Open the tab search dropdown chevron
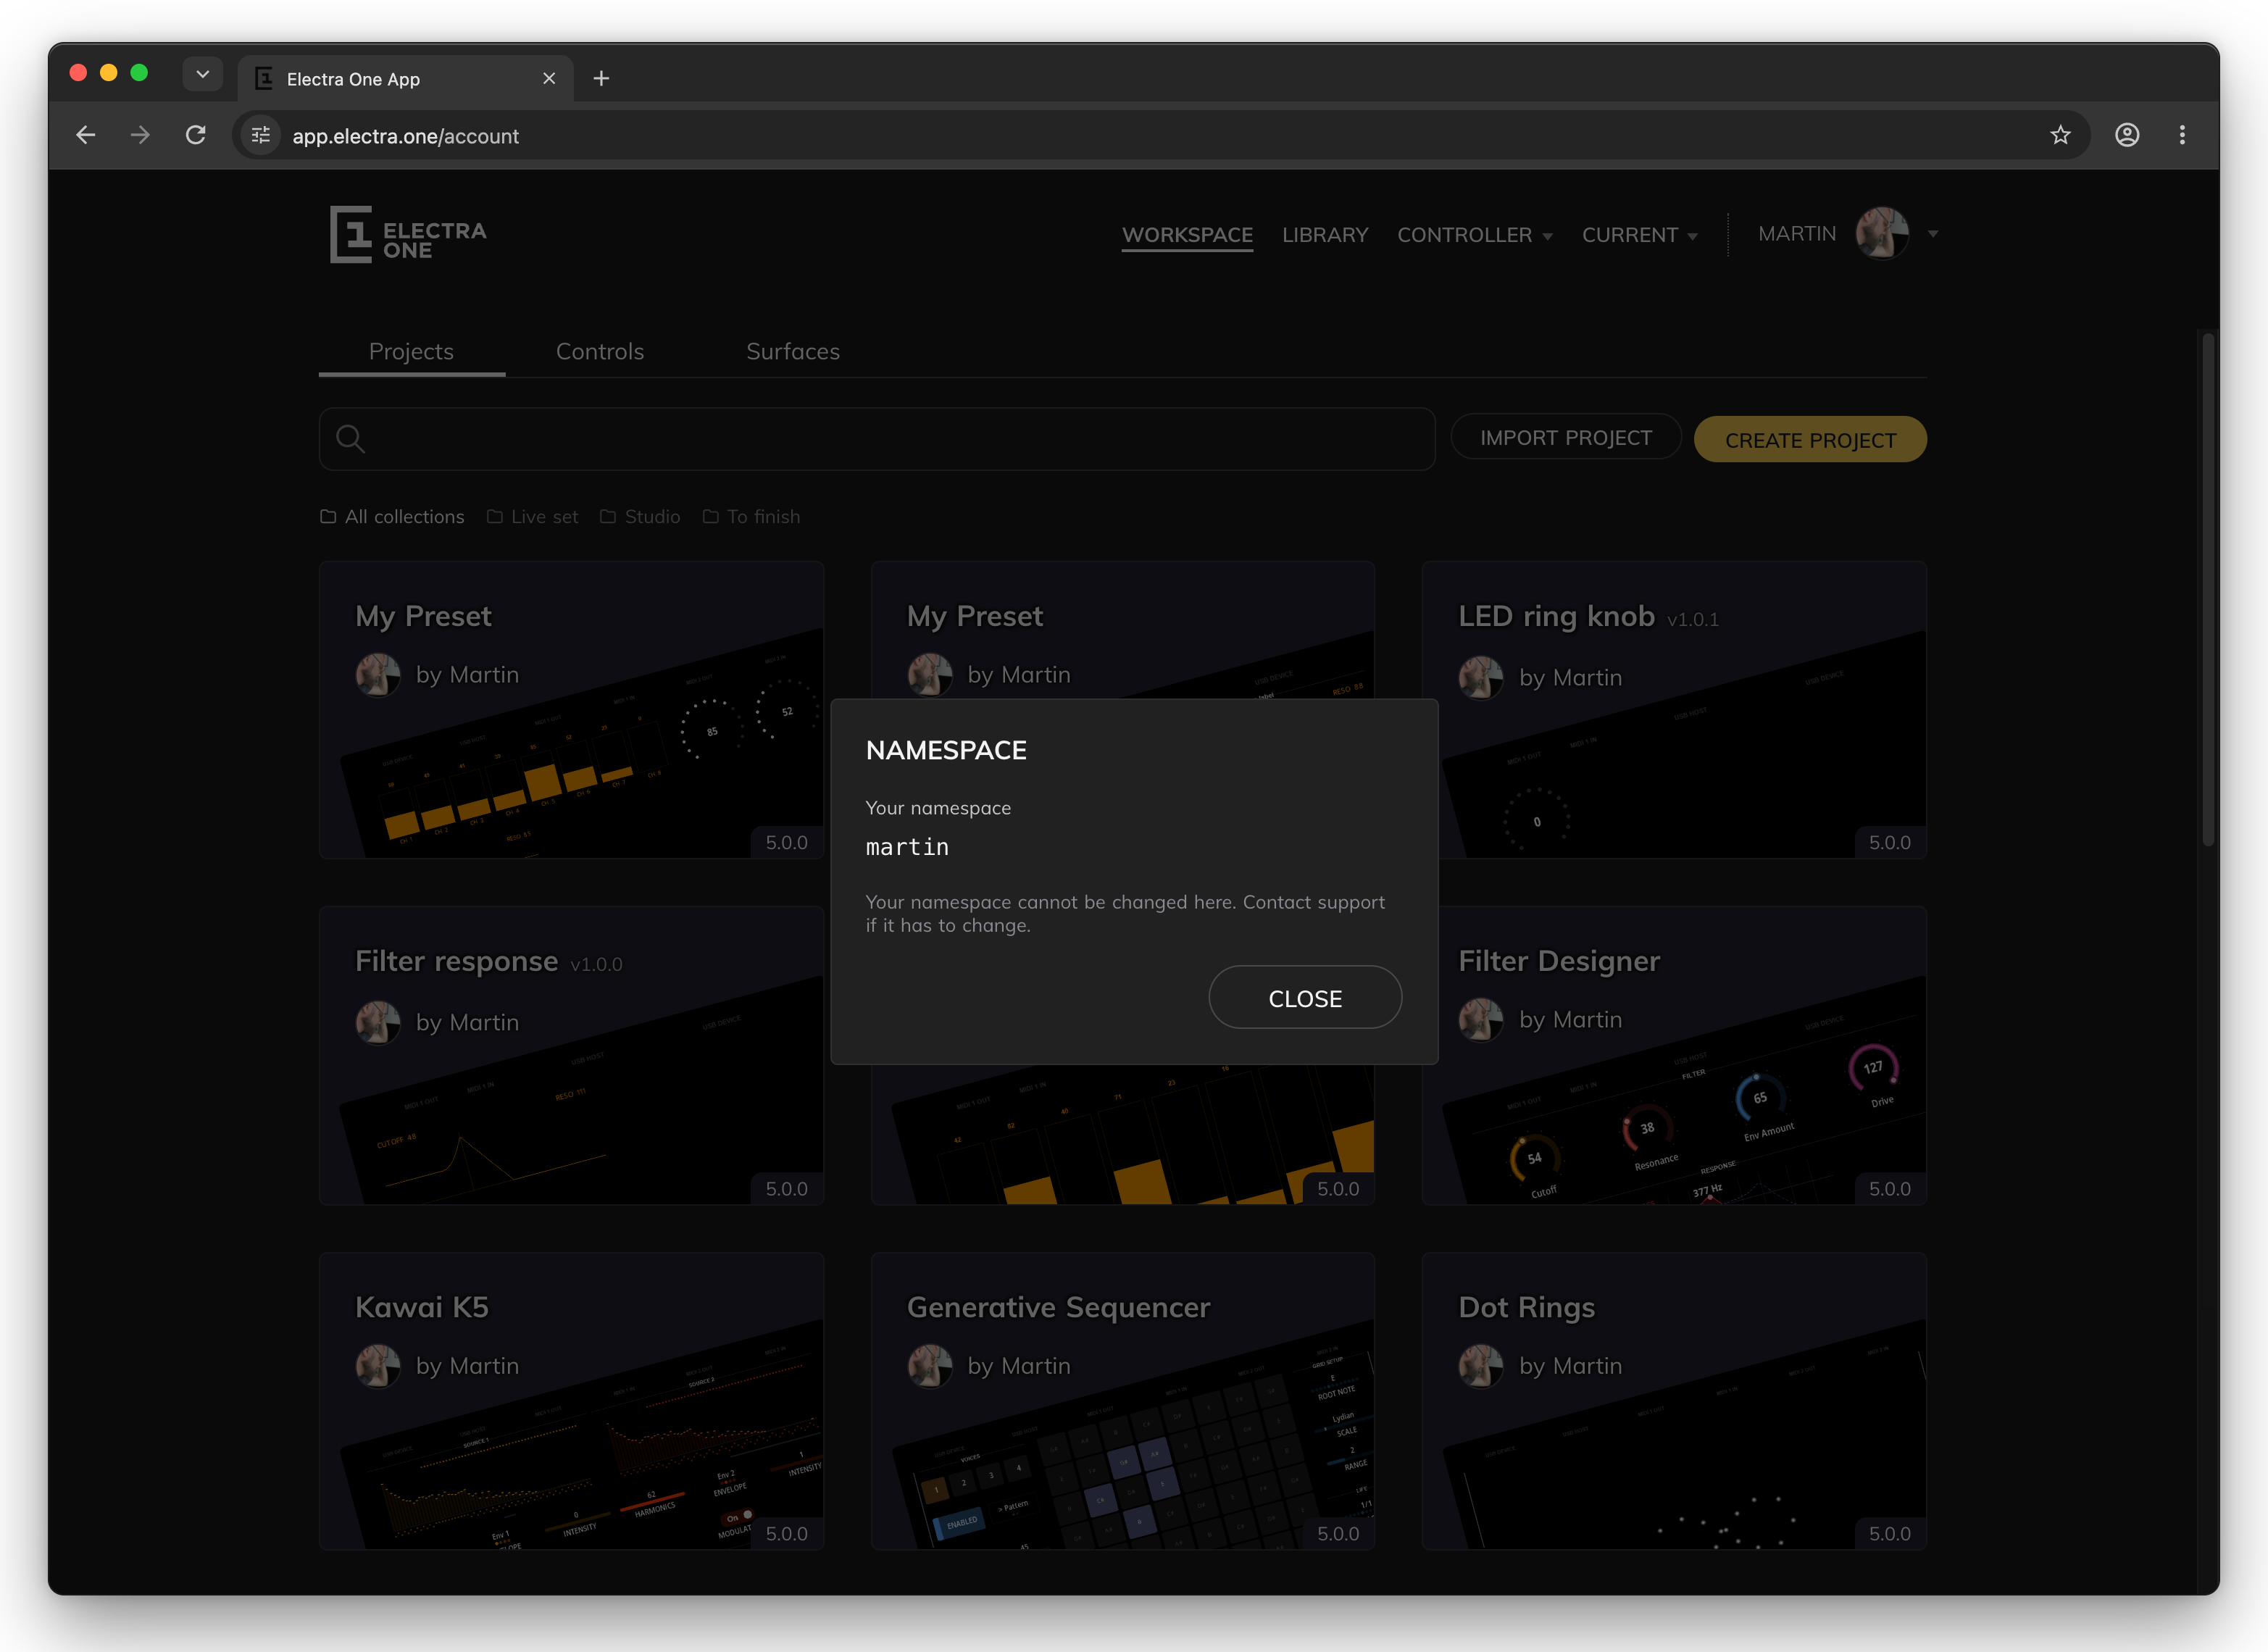This screenshot has width=2268, height=1652. (202, 74)
